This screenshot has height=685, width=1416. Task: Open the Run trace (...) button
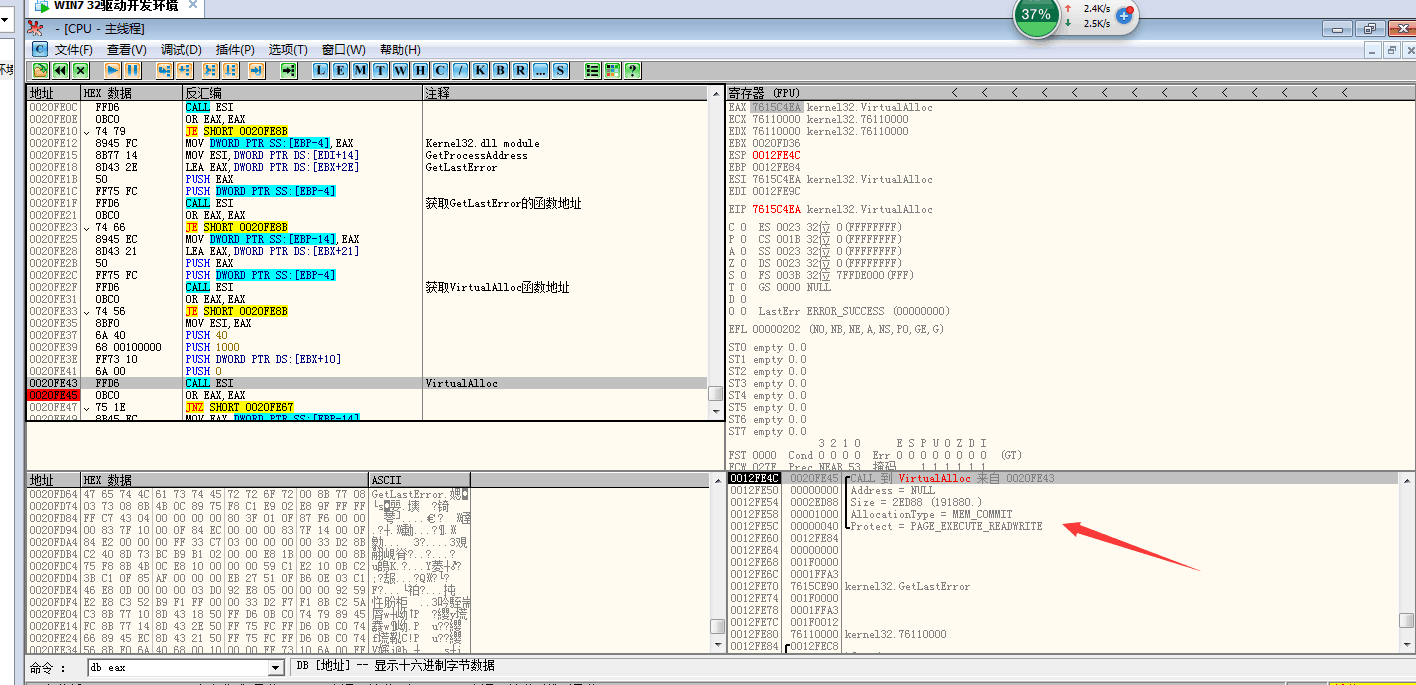click(541, 70)
